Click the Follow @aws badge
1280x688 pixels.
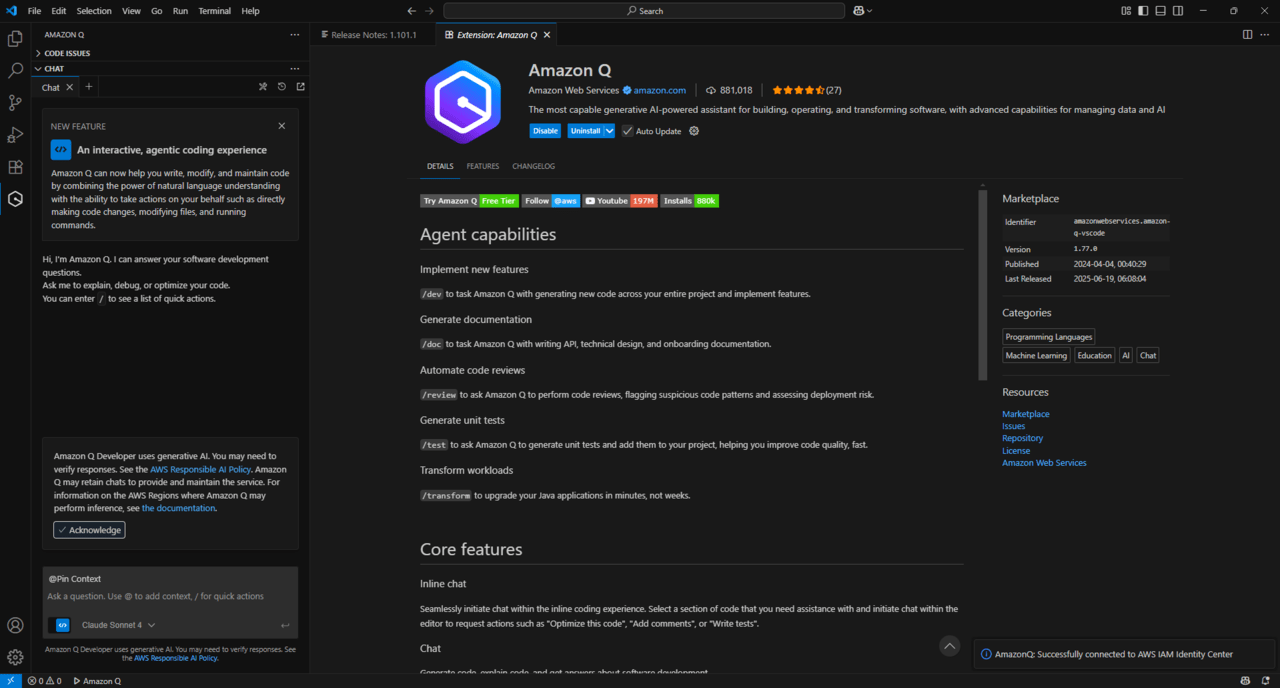[x=551, y=201]
